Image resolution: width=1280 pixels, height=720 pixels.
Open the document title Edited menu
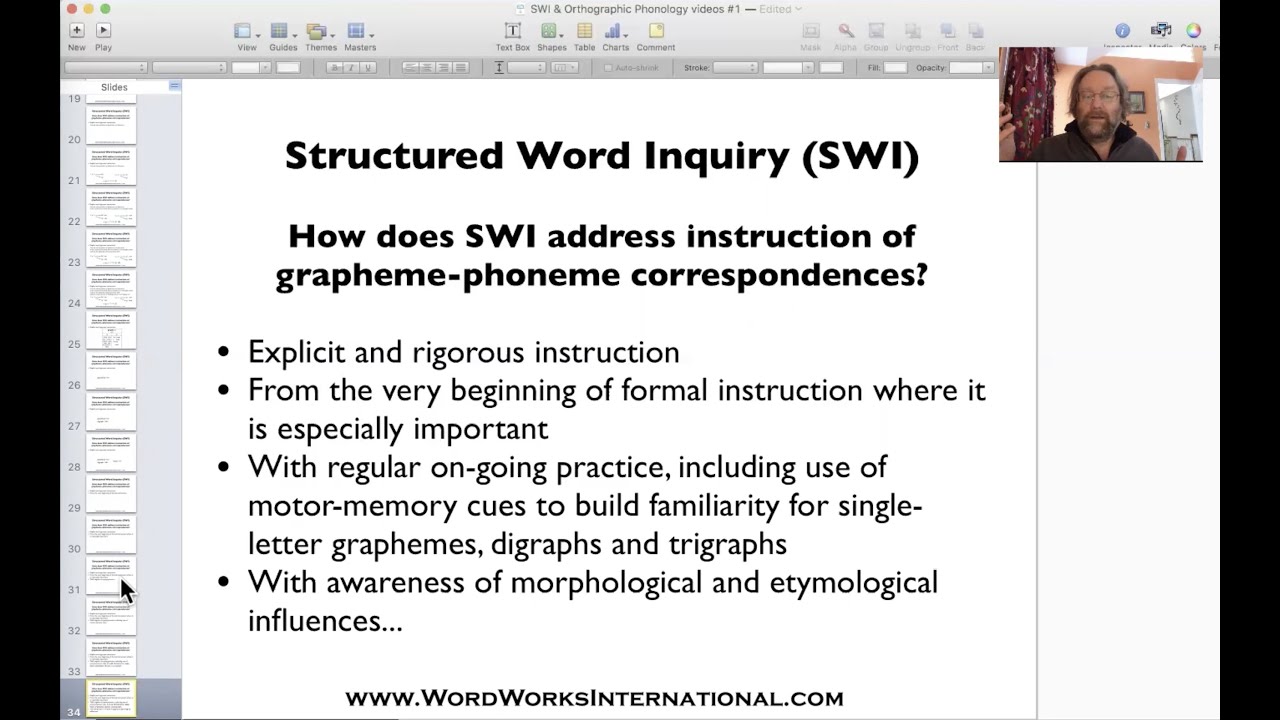click(780, 9)
